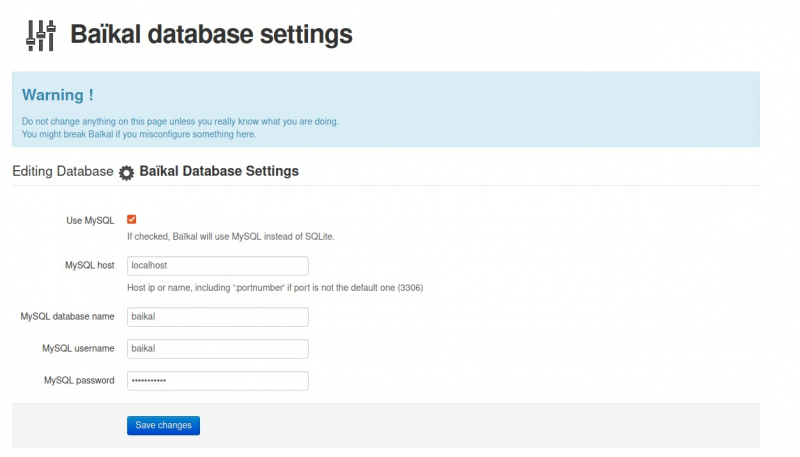The width and height of the screenshot is (800, 457).
Task: Click the 'Editing Database' section text
Action: (63, 171)
